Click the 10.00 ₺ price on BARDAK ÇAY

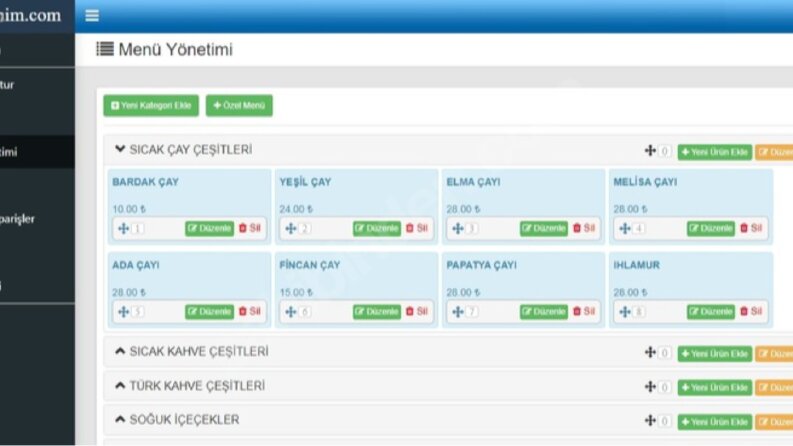pos(129,209)
